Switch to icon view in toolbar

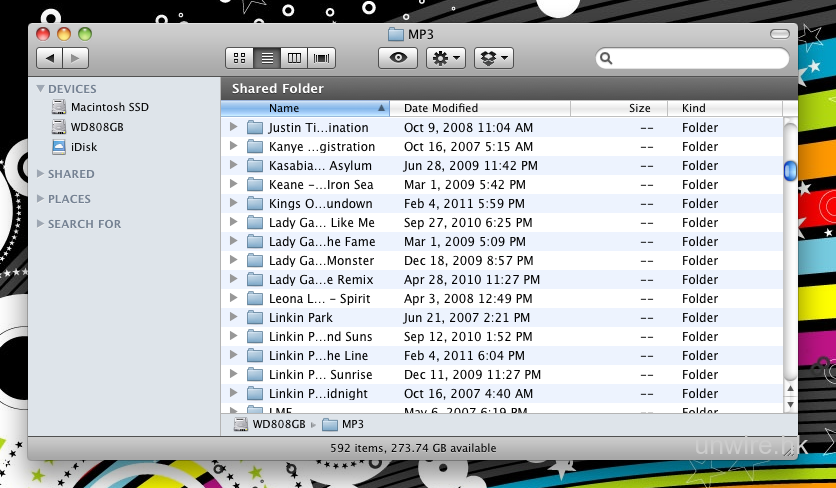(240, 58)
